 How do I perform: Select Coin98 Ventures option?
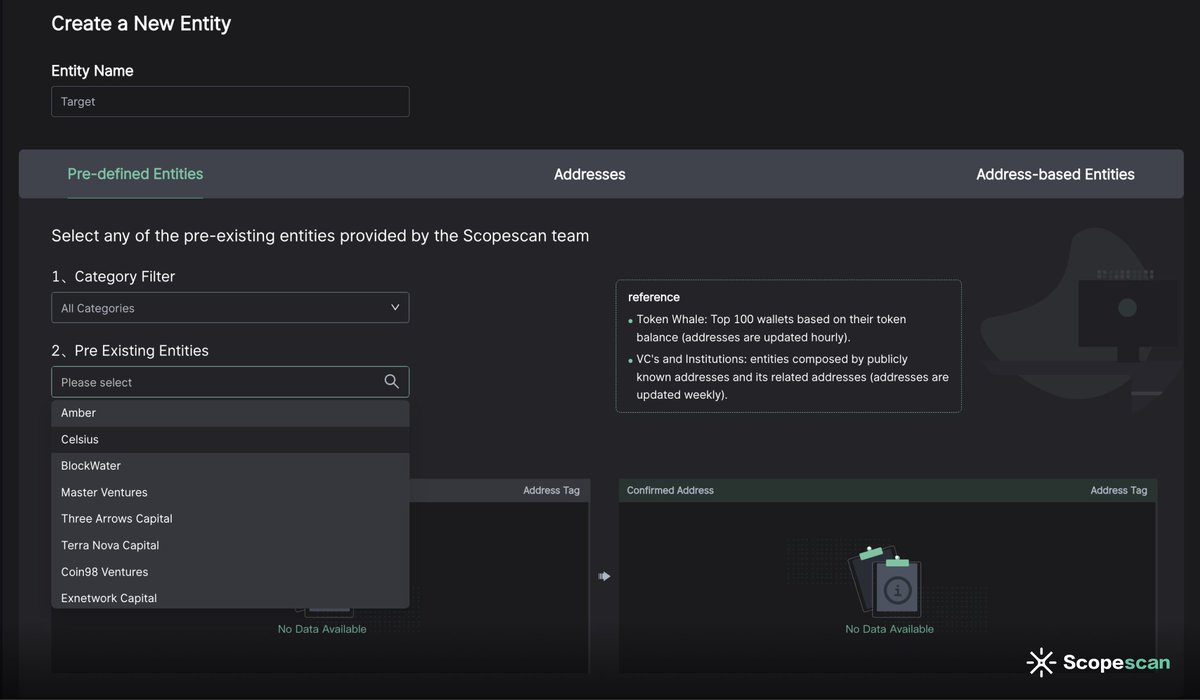[x=230, y=572]
